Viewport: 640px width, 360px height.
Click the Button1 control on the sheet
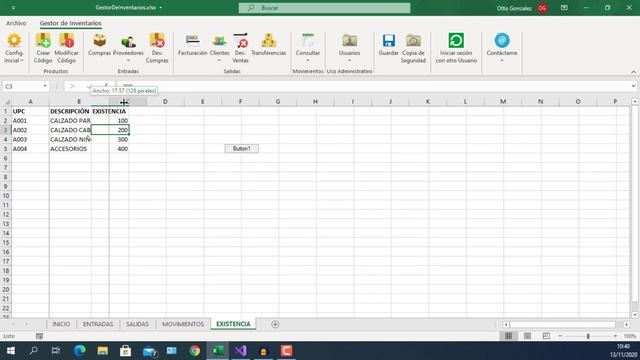(242, 149)
